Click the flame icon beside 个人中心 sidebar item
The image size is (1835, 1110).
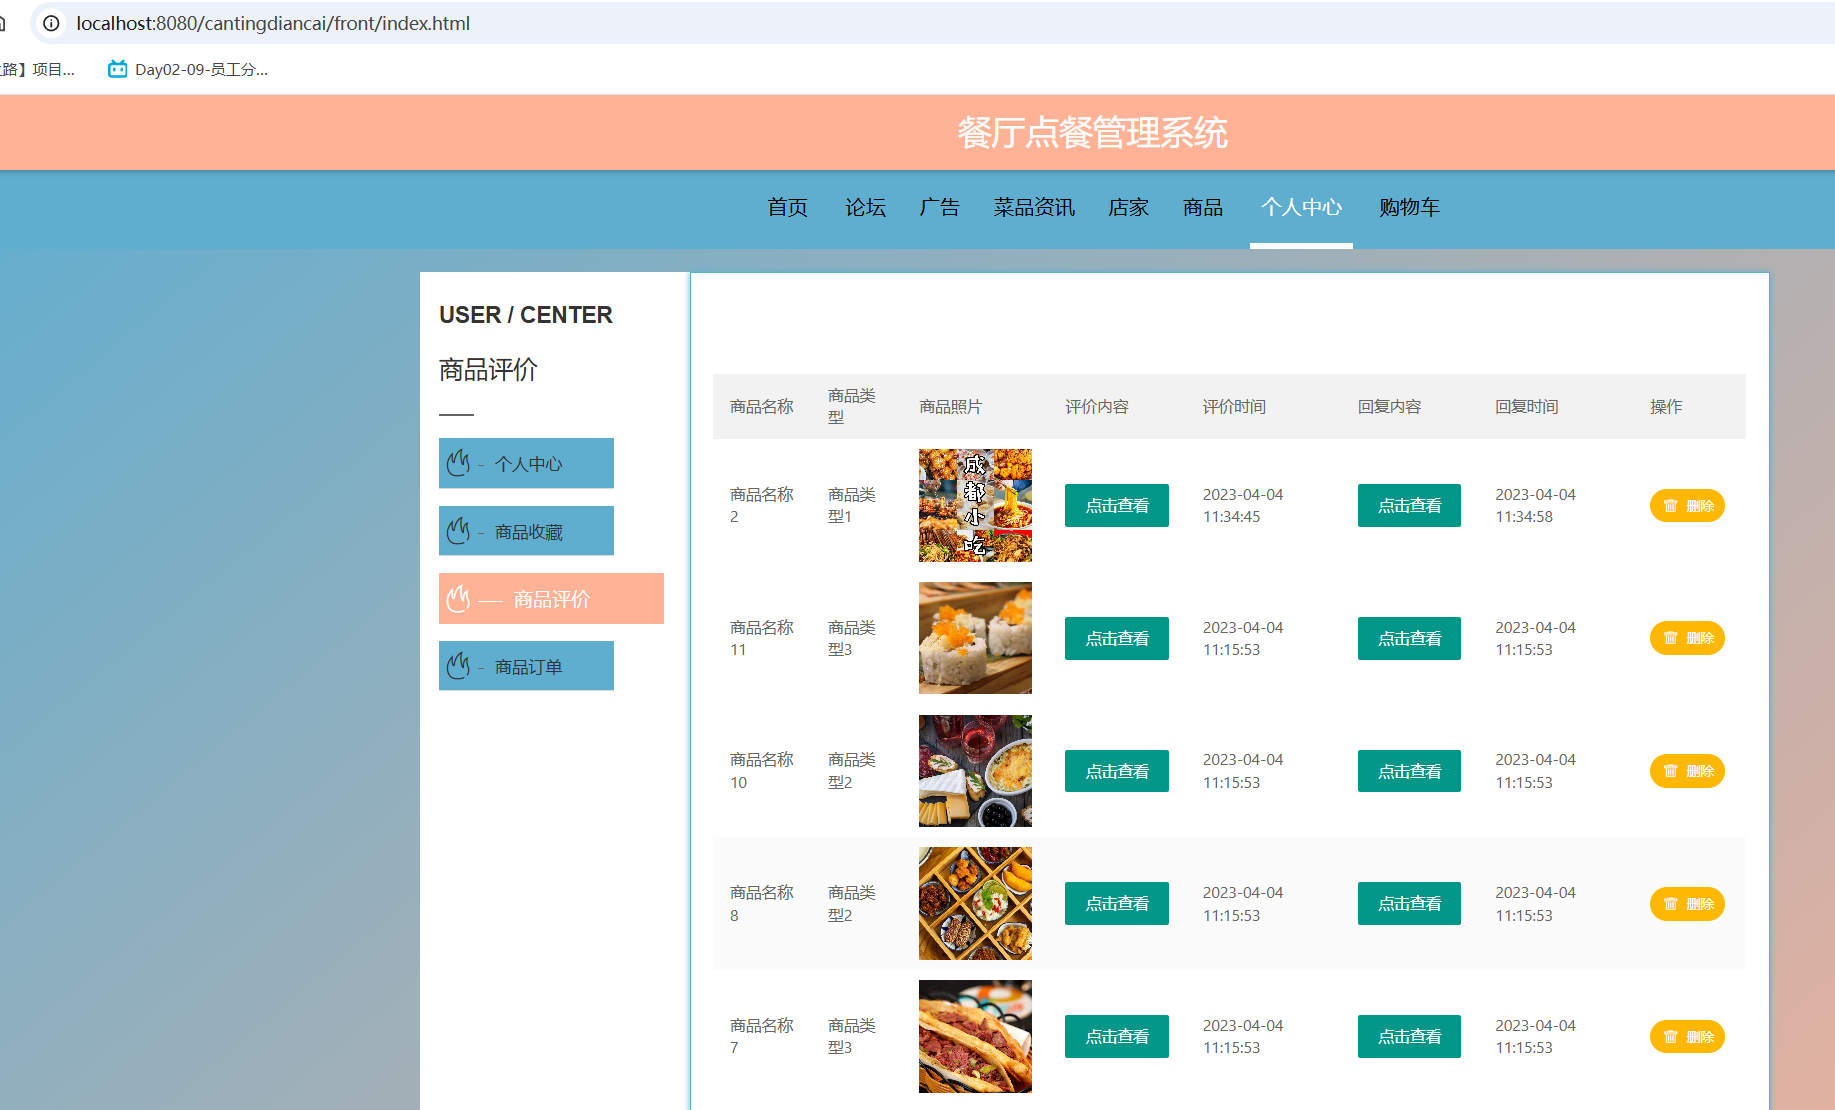coord(459,463)
